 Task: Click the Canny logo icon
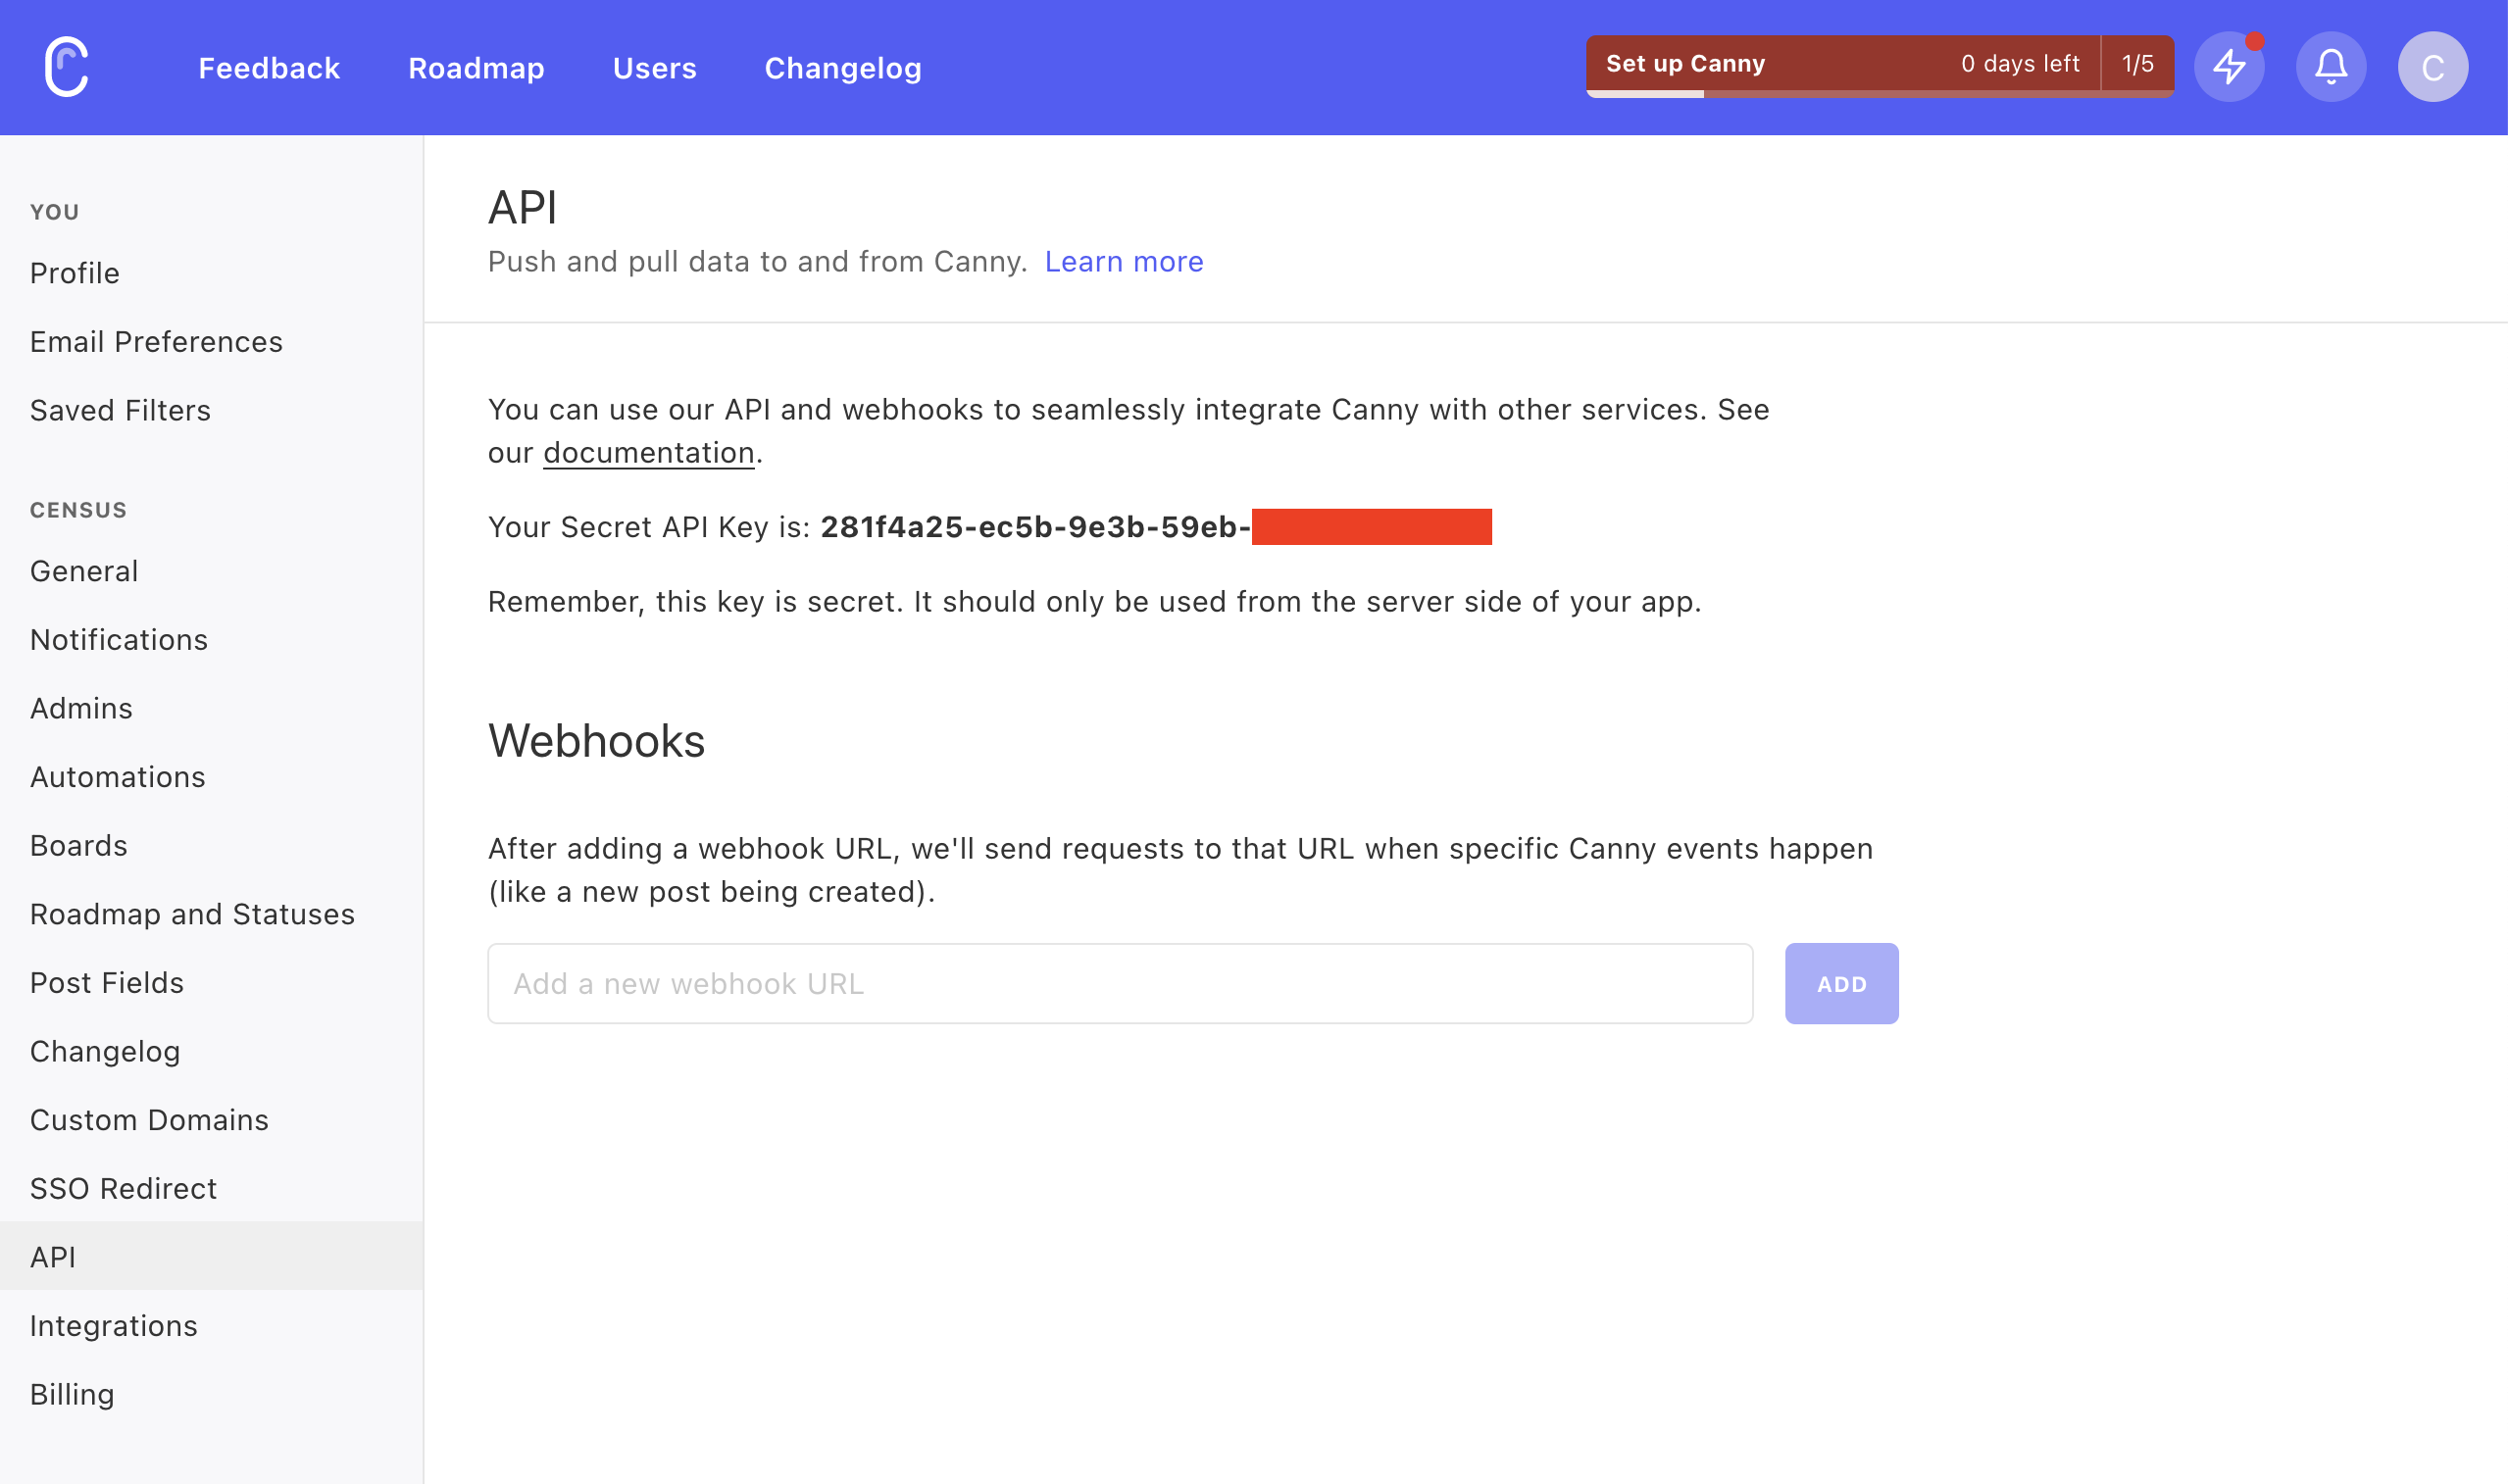[67, 67]
